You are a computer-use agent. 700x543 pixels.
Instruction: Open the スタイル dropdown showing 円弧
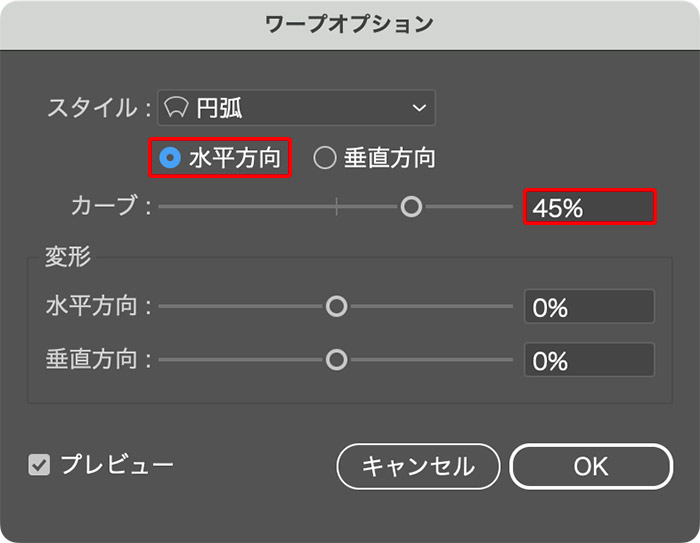coord(296,107)
